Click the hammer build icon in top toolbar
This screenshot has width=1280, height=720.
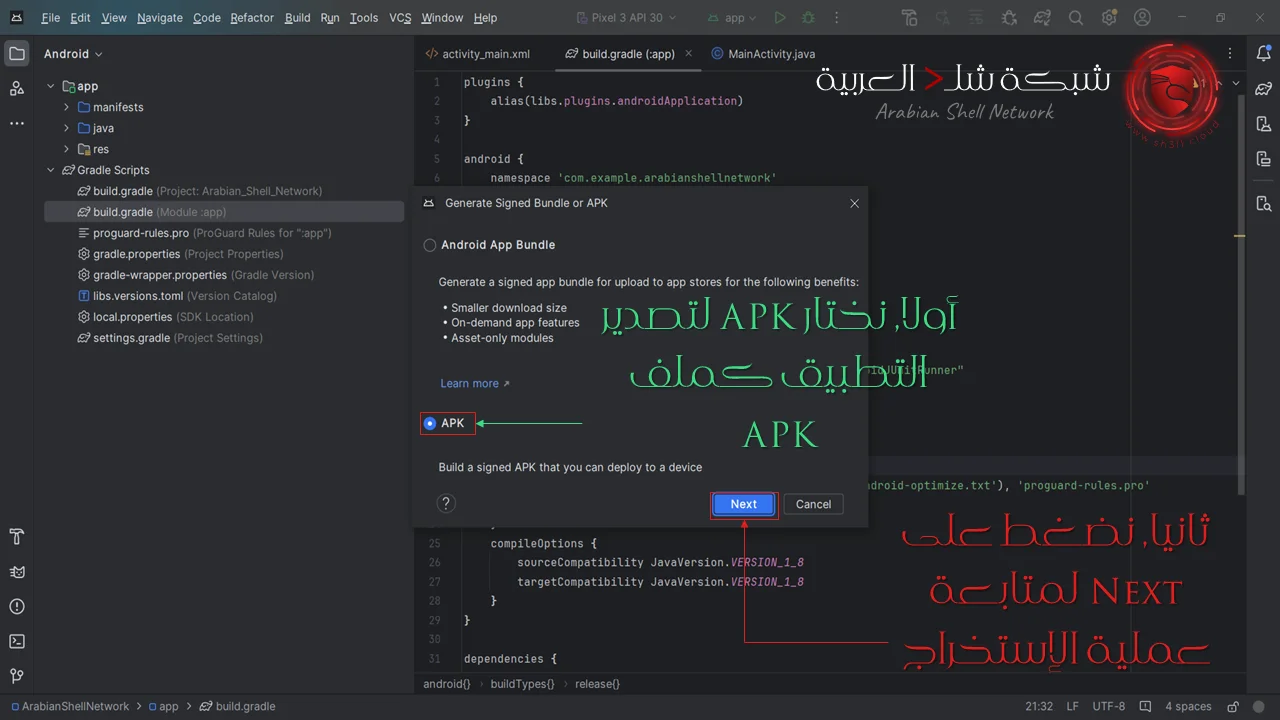(x=909, y=18)
